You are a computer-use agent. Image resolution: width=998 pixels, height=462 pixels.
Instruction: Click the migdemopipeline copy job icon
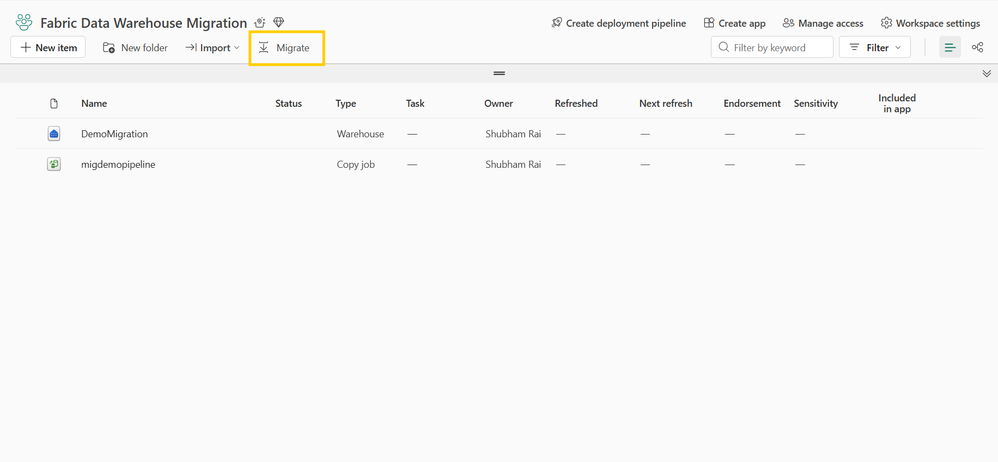tap(54, 164)
